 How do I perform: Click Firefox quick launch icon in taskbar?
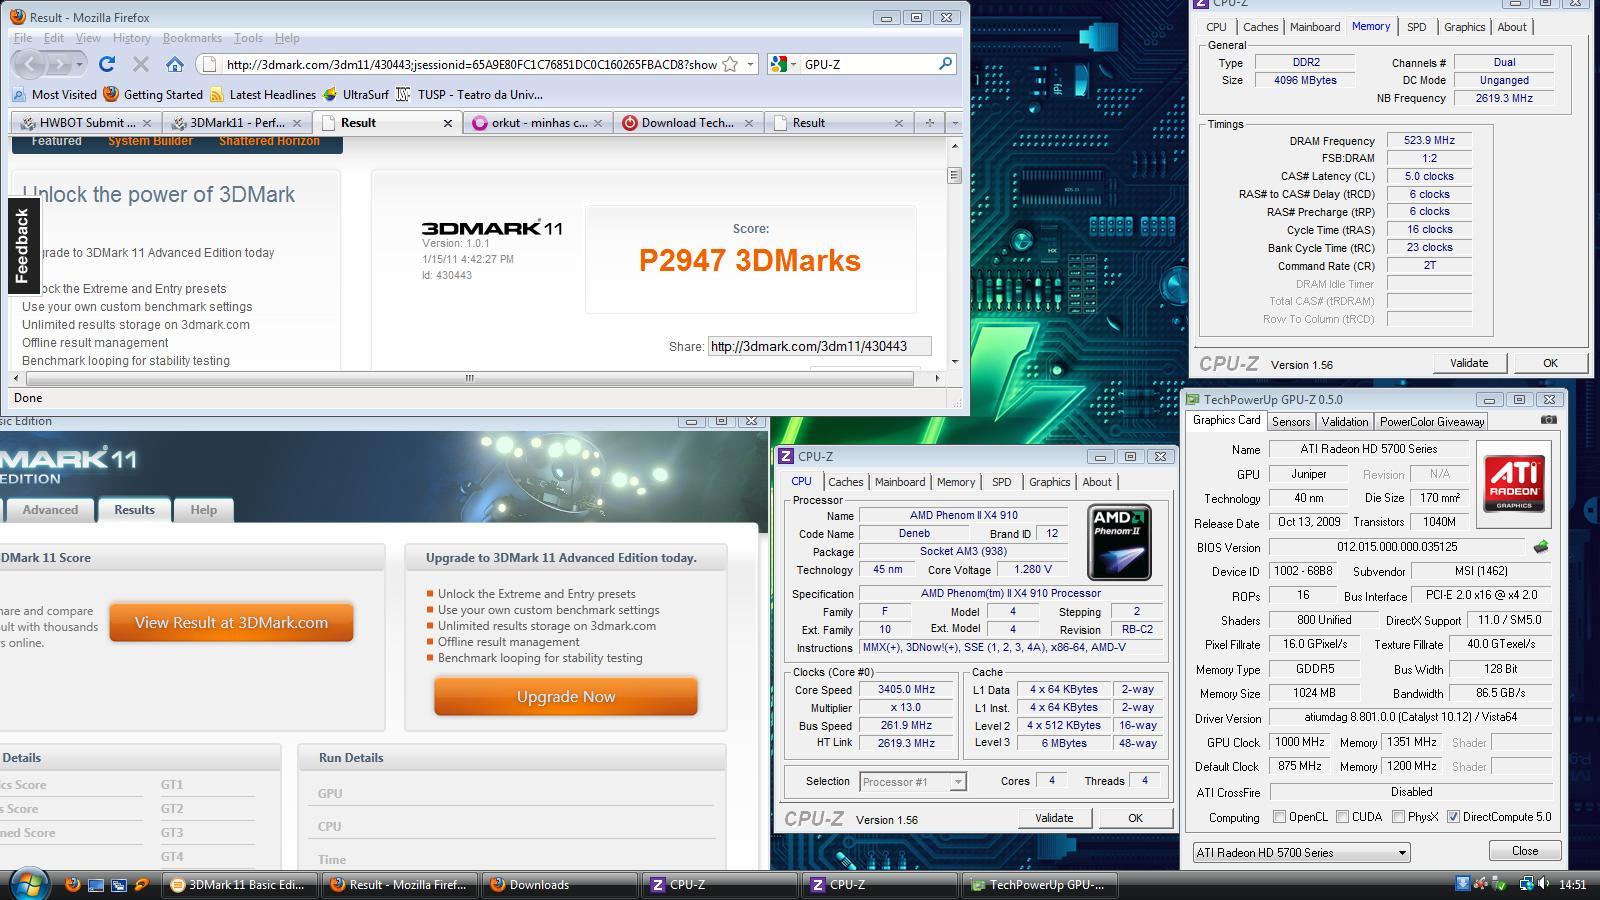(72, 885)
